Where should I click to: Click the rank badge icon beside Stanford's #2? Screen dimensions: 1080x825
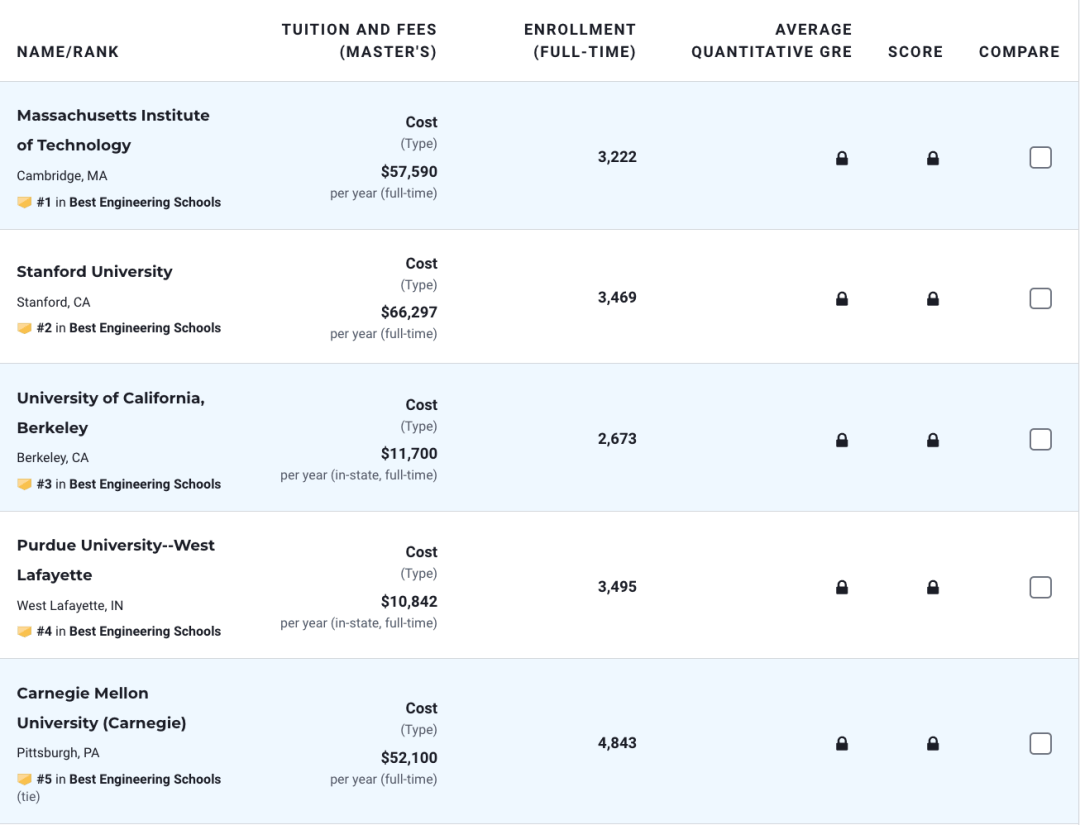click(x=25, y=328)
